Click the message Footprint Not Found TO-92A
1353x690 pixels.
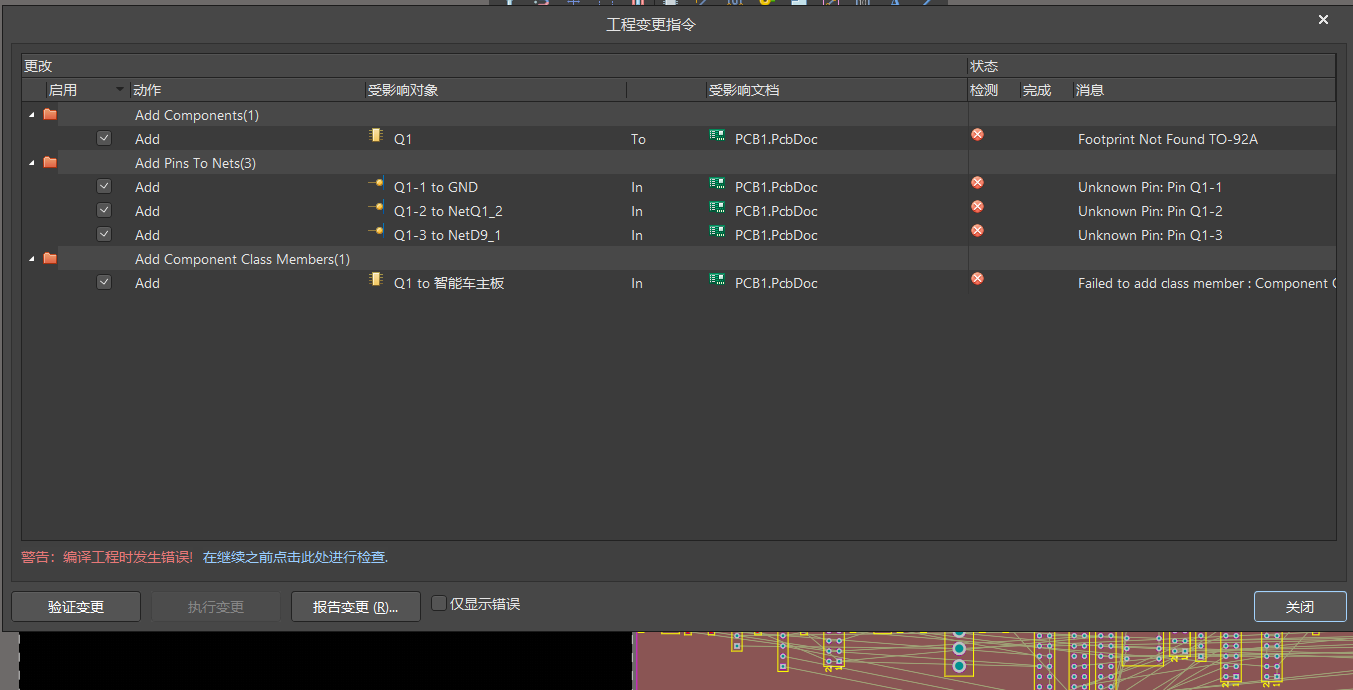coord(1168,139)
